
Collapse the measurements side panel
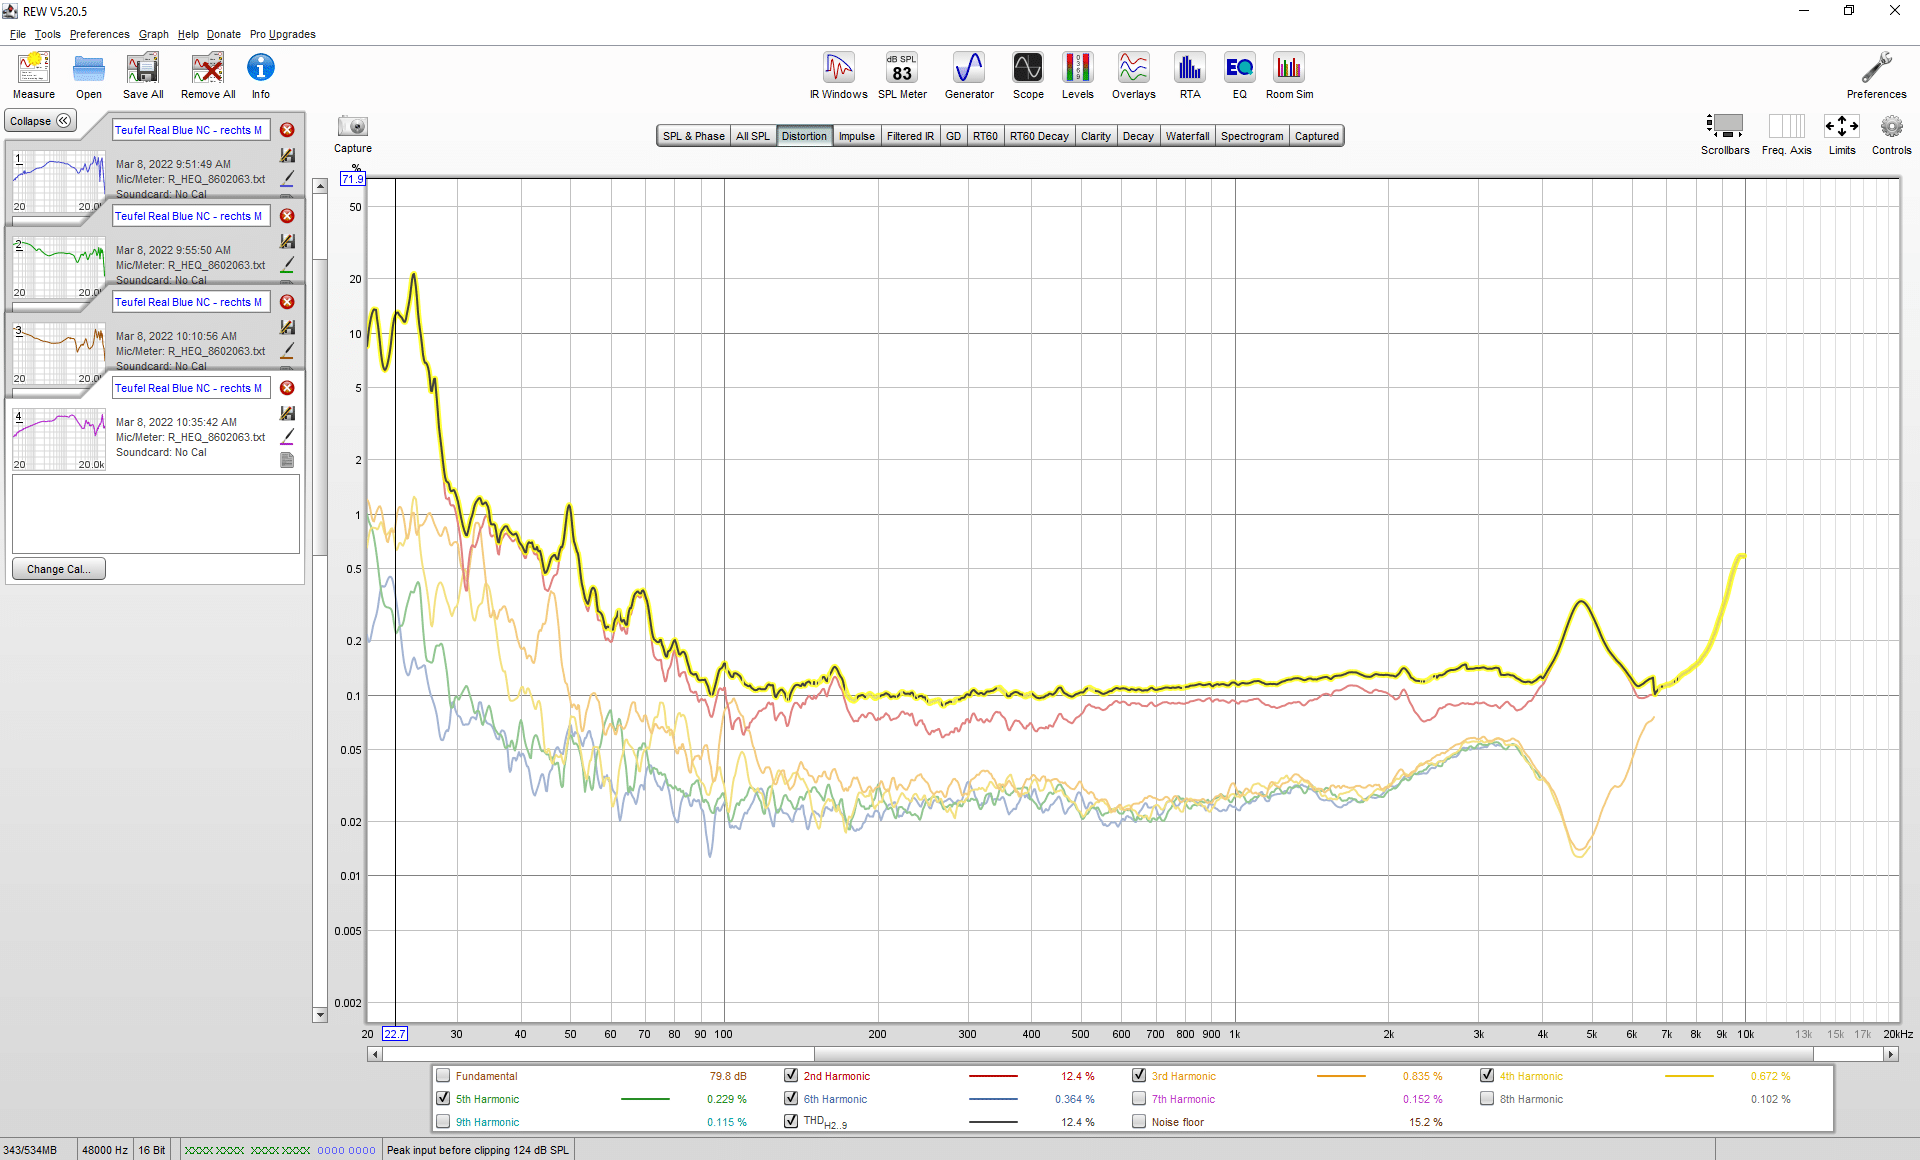[x=40, y=121]
